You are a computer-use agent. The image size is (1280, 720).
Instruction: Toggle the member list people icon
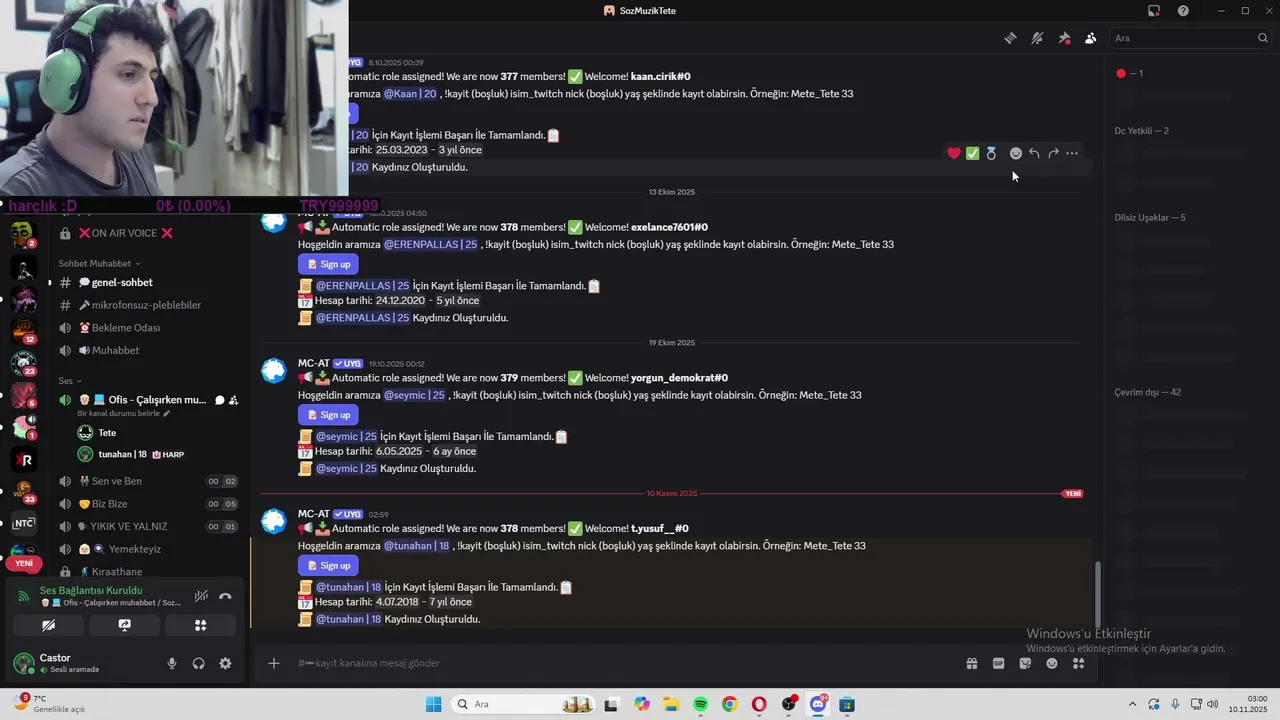(1090, 38)
